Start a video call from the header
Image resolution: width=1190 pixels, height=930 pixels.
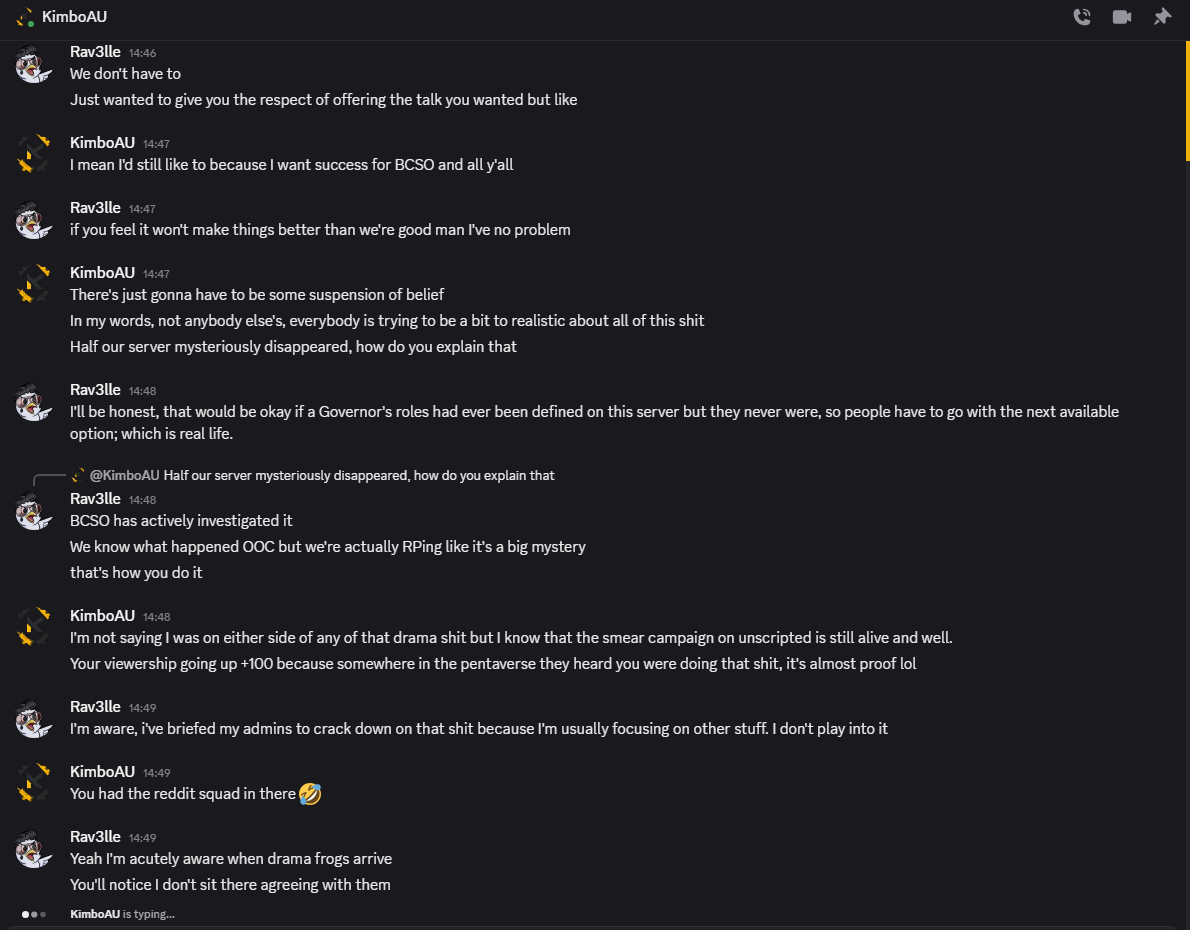coord(1122,17)
